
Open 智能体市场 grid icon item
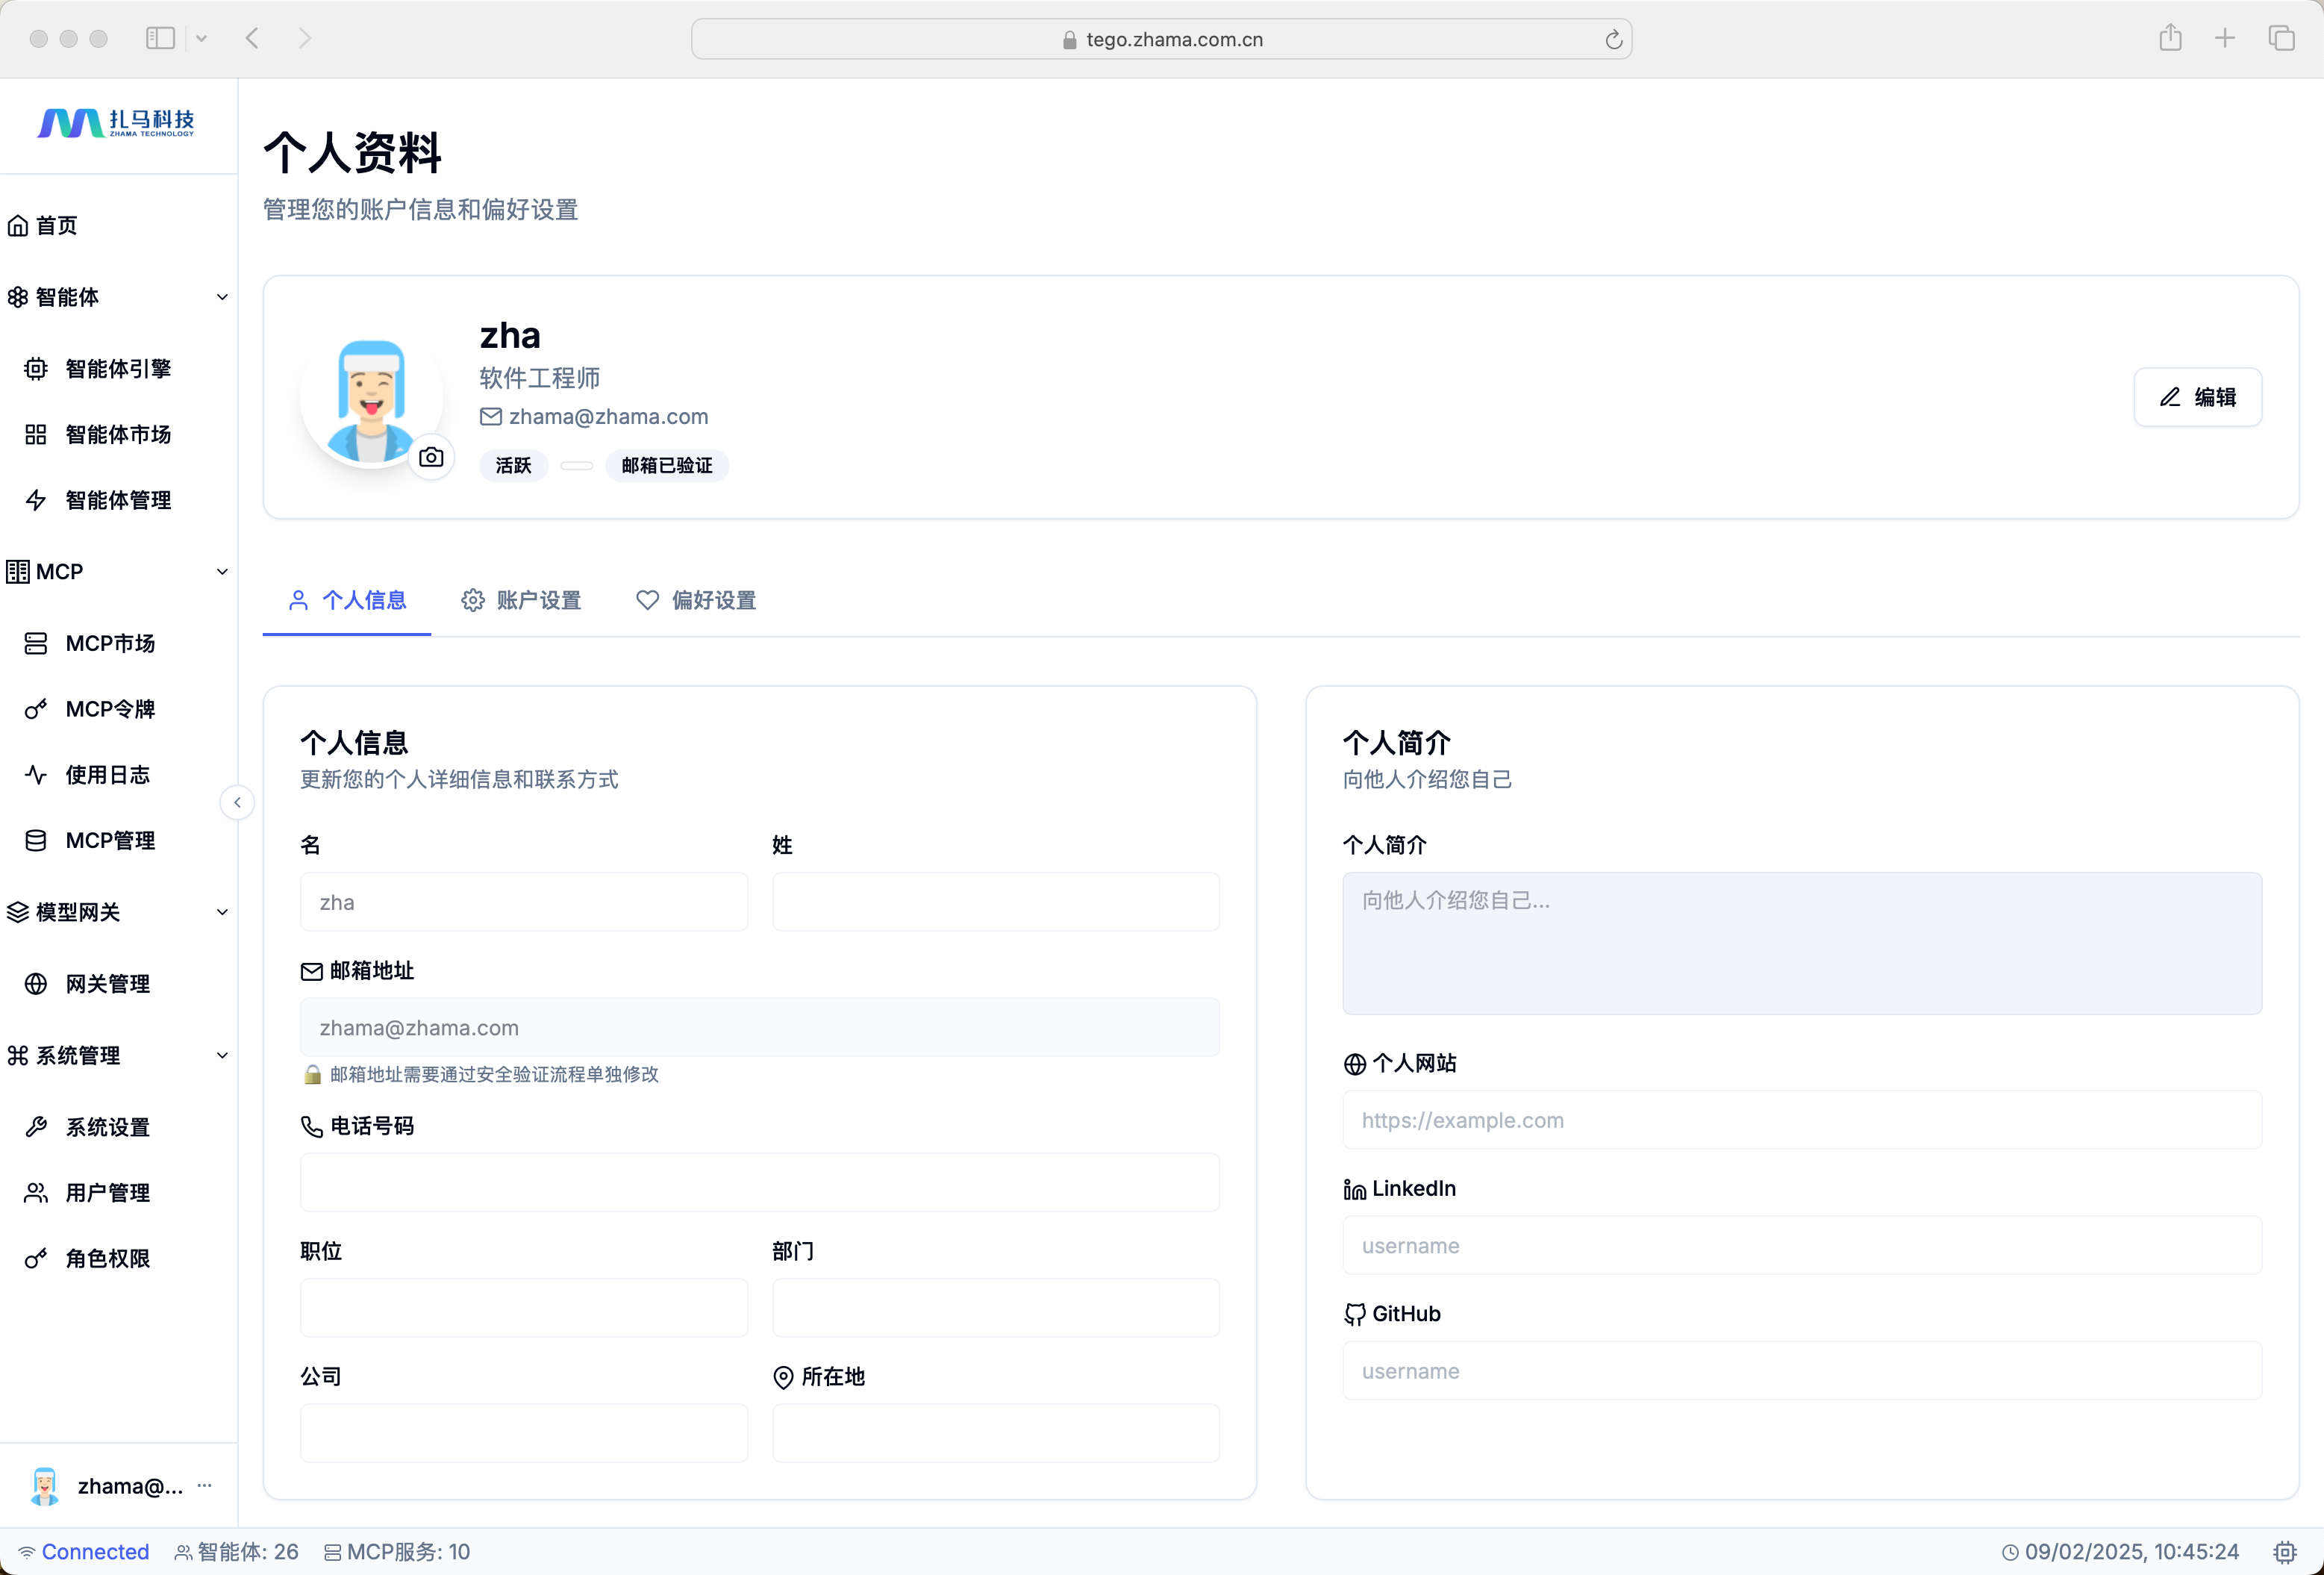click(117, 434)
